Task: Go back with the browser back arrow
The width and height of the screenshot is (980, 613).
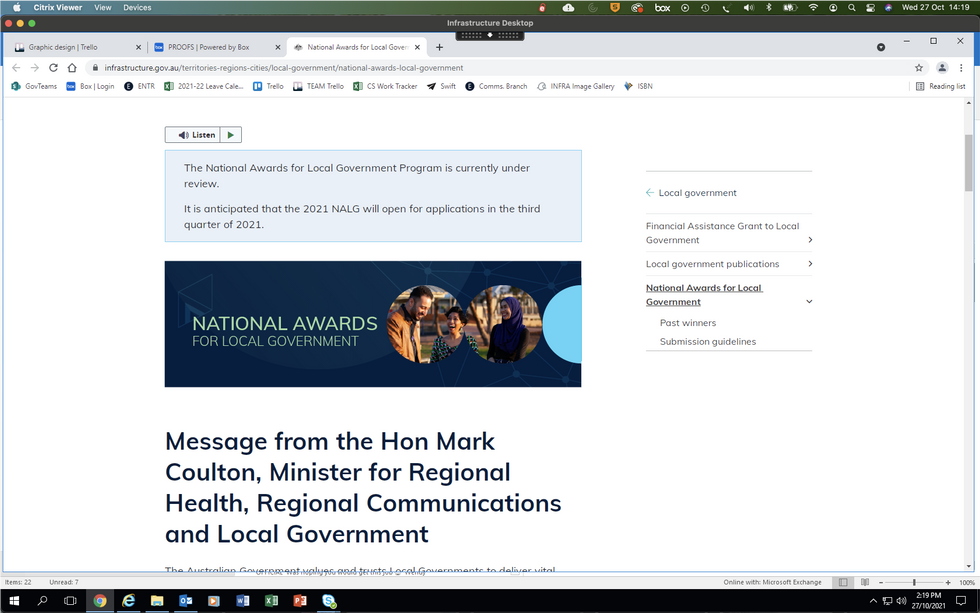Action: point(16,67)
